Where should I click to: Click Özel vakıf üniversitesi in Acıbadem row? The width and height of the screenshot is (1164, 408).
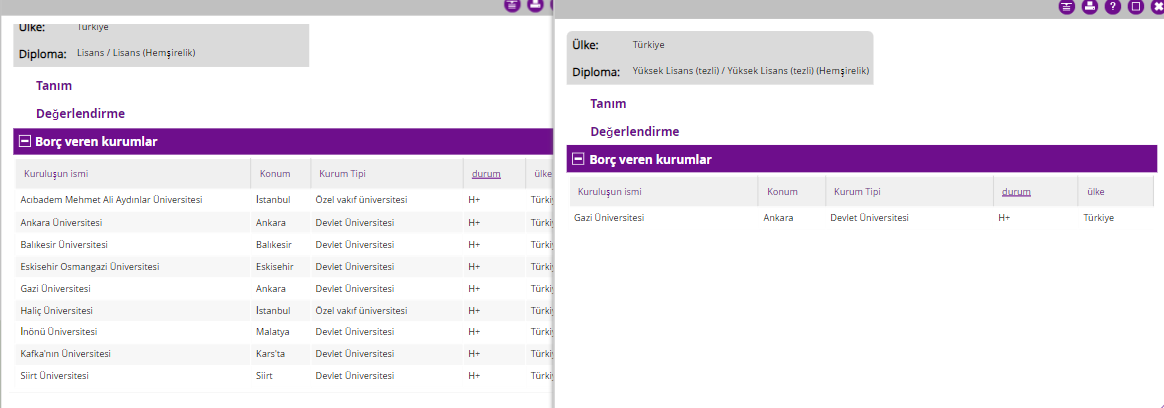(x=361, y=200)
